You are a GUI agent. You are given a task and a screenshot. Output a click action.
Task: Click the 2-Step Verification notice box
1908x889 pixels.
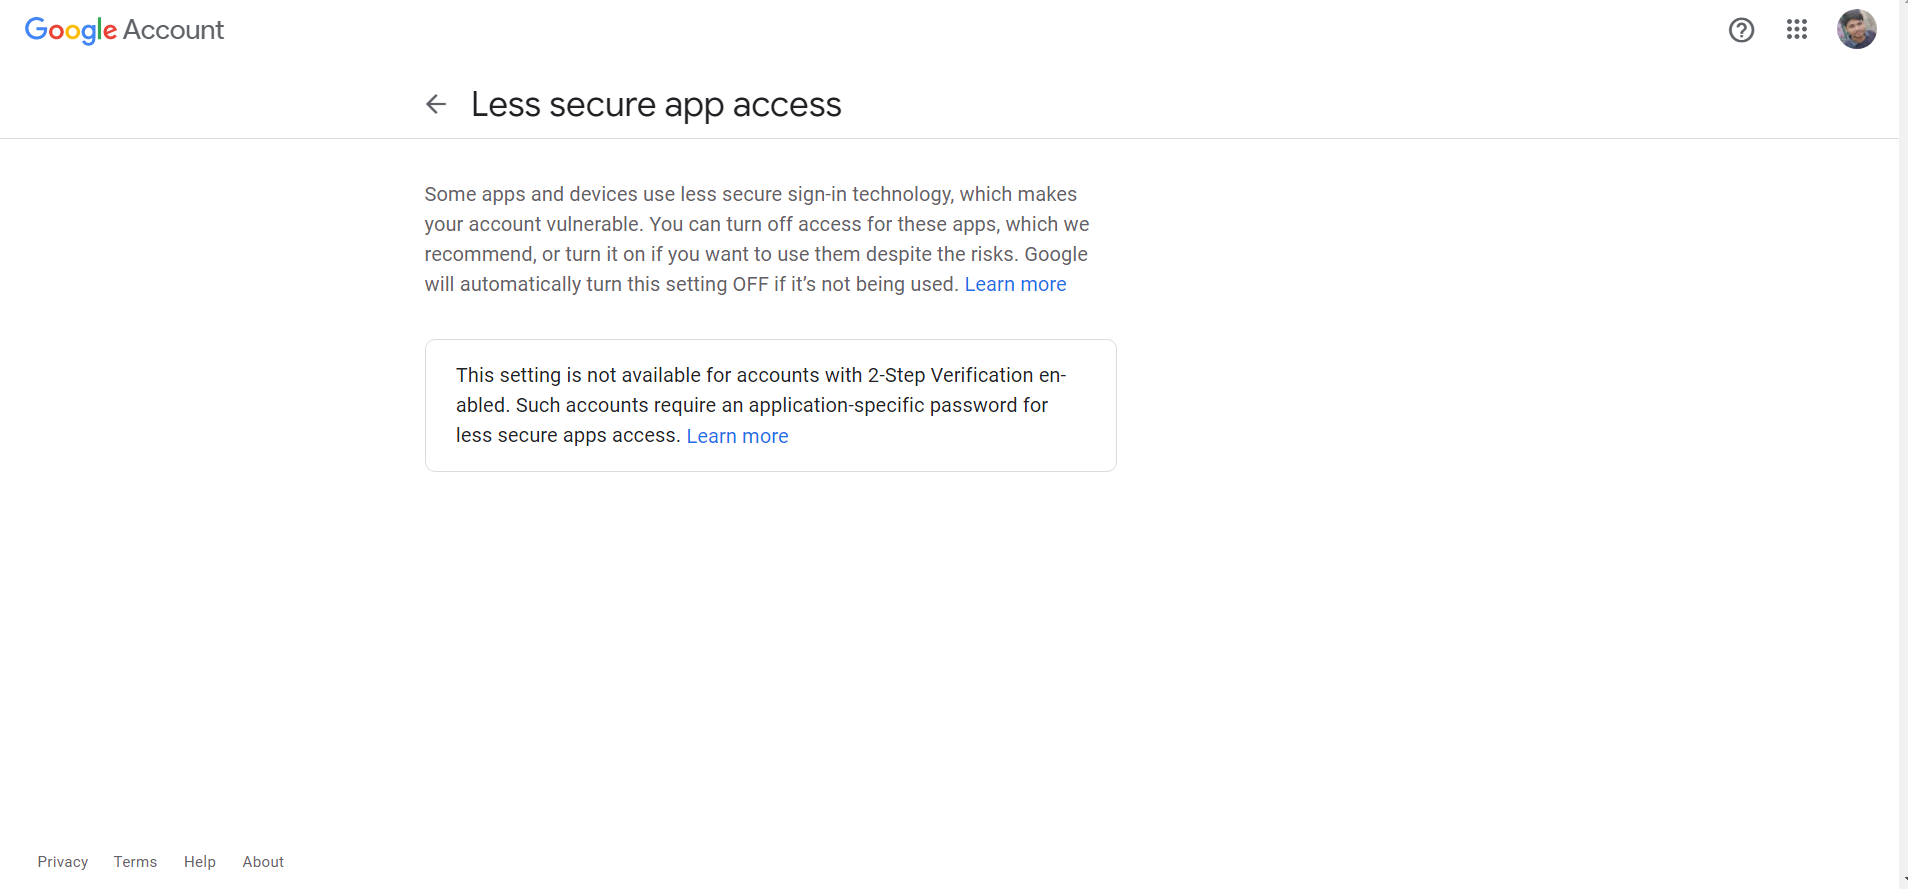click(x=770, y=405)
